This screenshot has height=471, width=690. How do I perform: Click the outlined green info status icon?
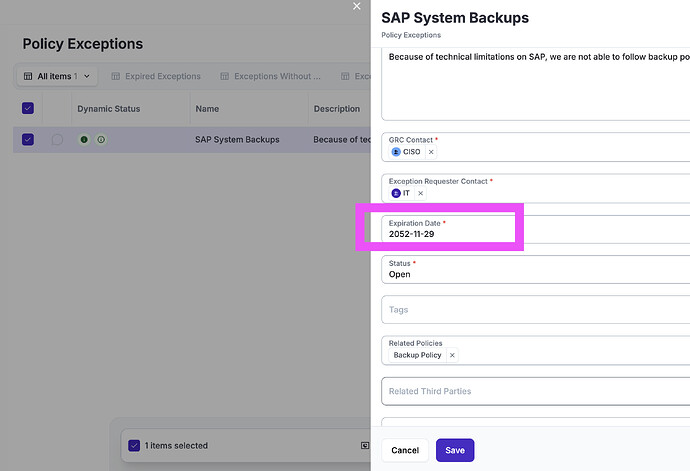101,140
